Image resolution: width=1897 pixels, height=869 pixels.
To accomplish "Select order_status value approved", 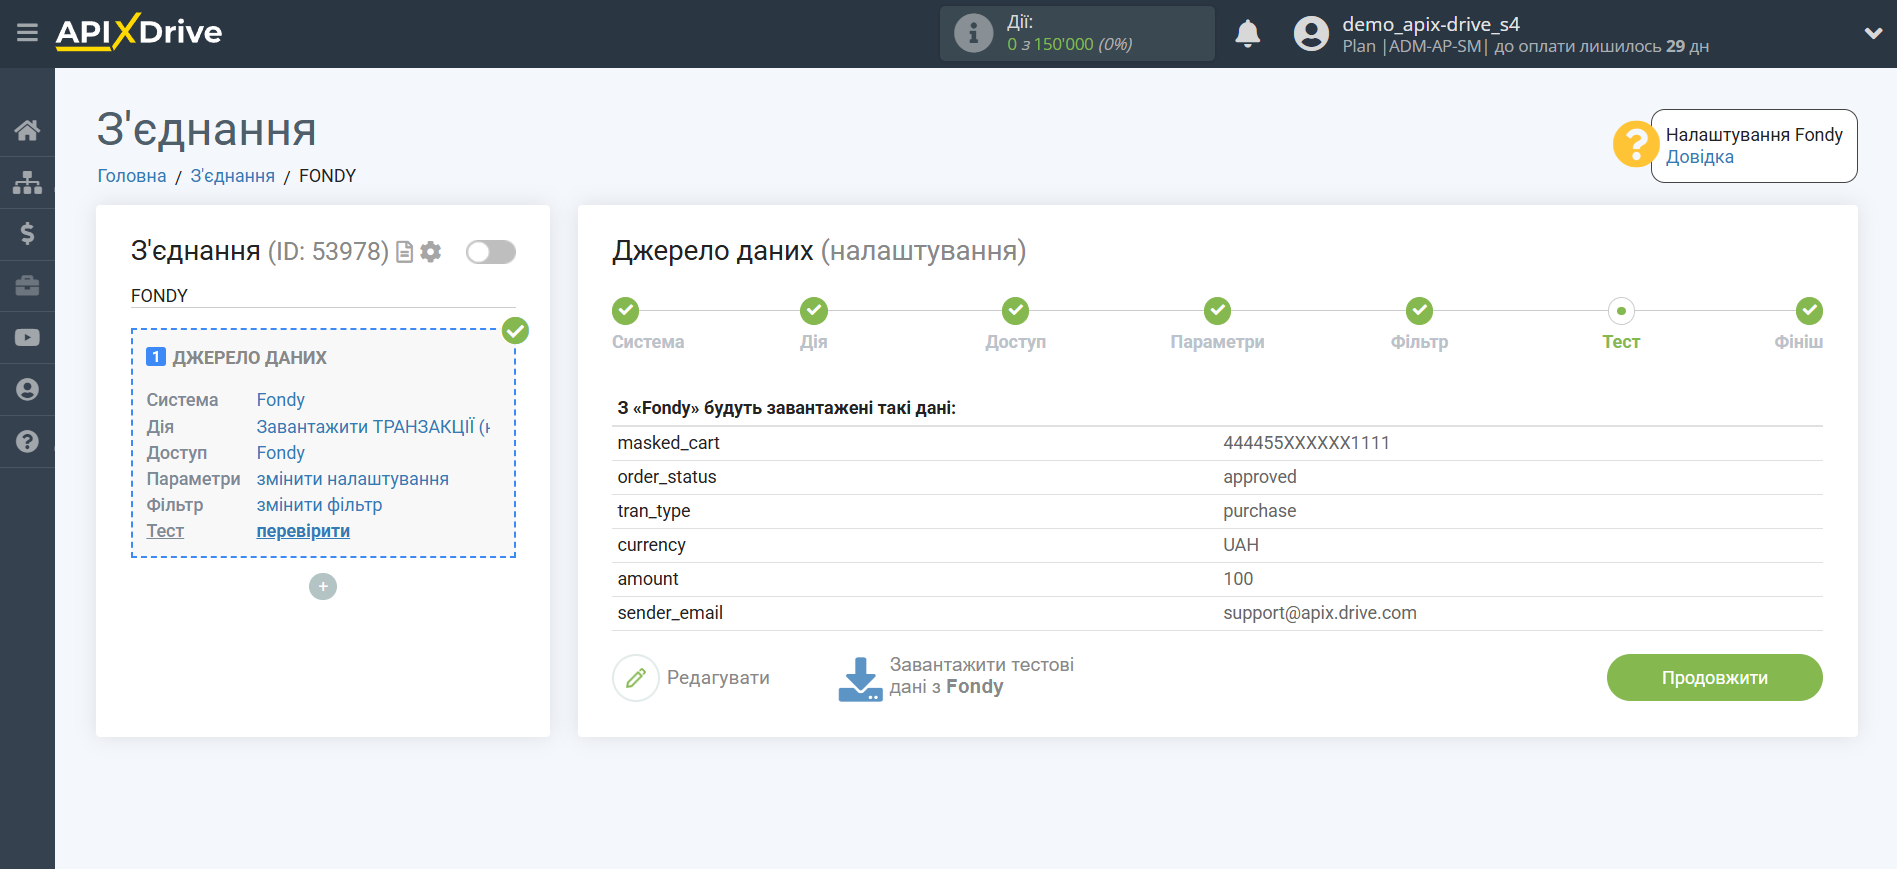I will pyautogui.click(x=1259, y=477).
